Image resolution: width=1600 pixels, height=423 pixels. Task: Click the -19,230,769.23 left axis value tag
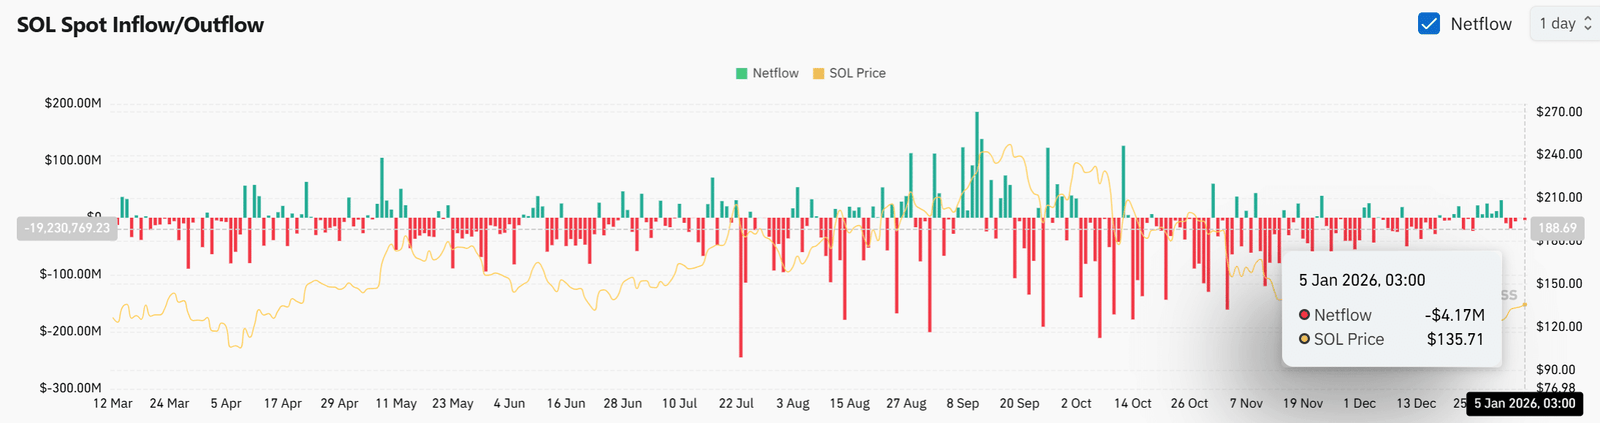click(x=68, y=228)
